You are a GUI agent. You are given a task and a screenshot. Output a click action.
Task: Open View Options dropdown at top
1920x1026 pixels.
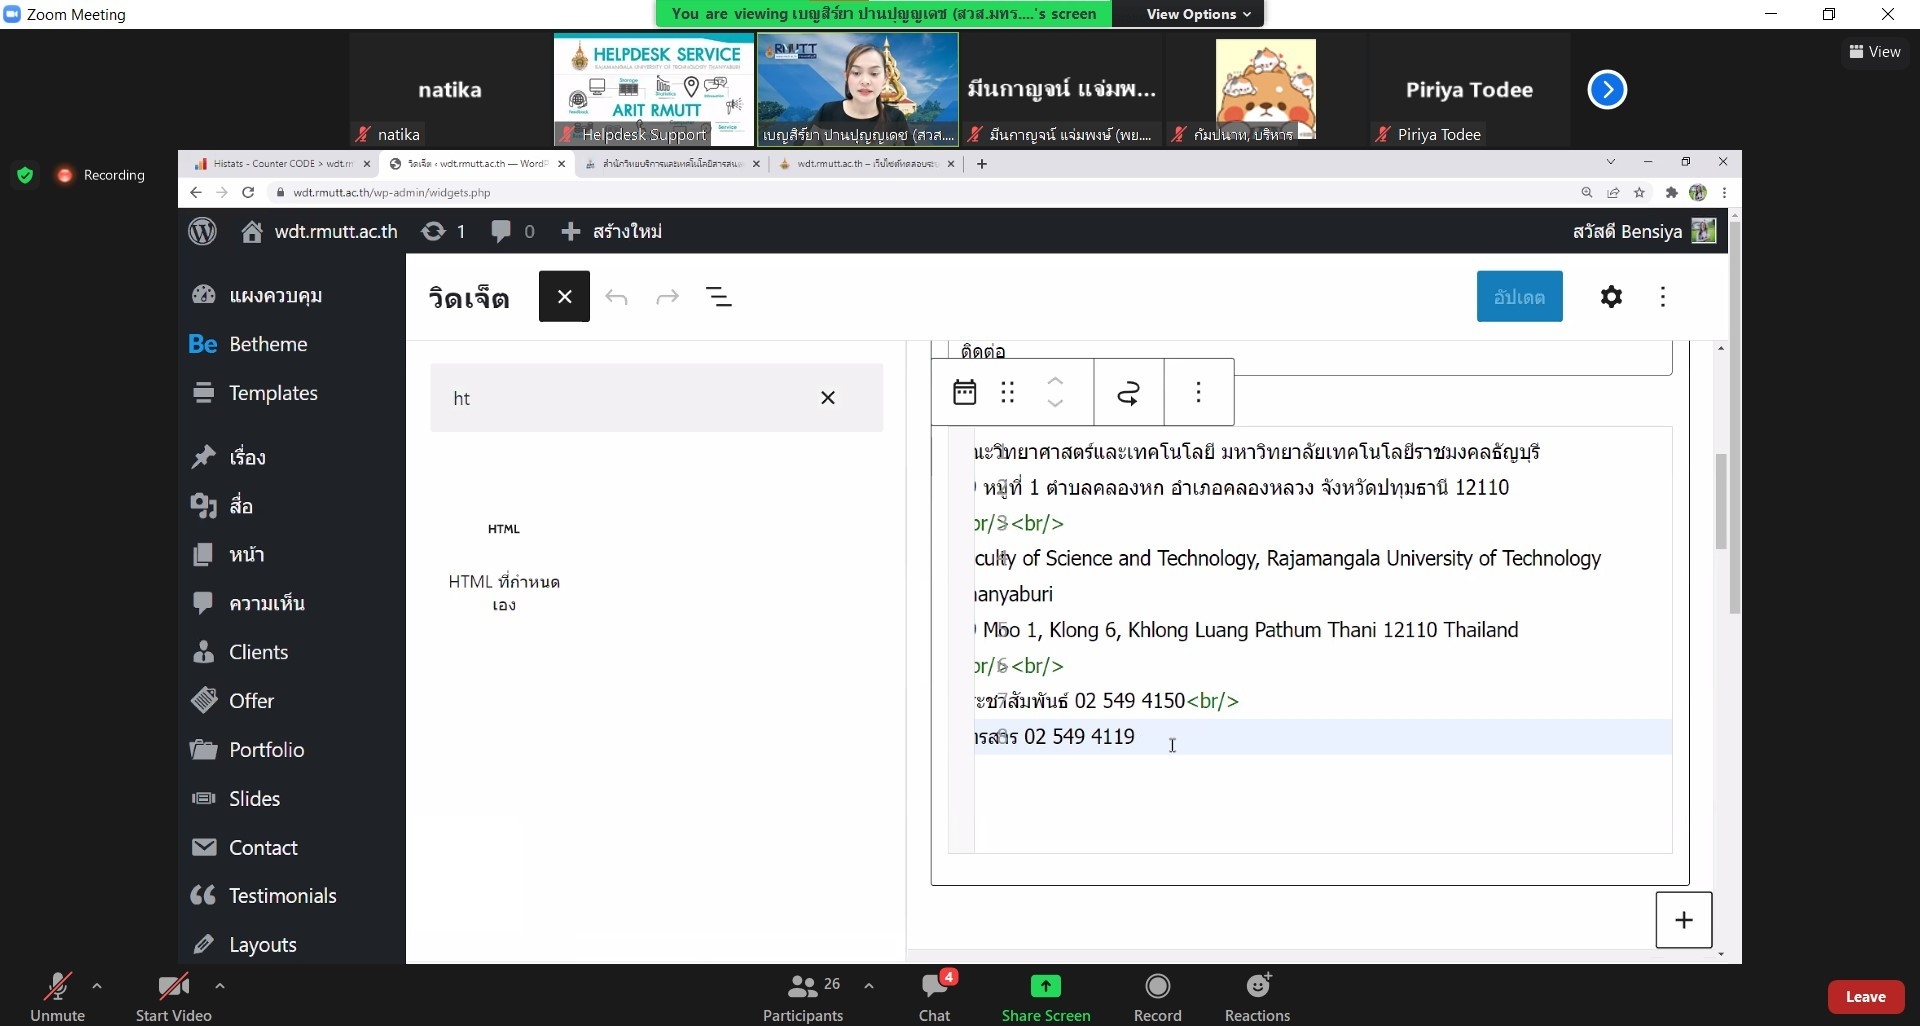tap(1198, 14)
